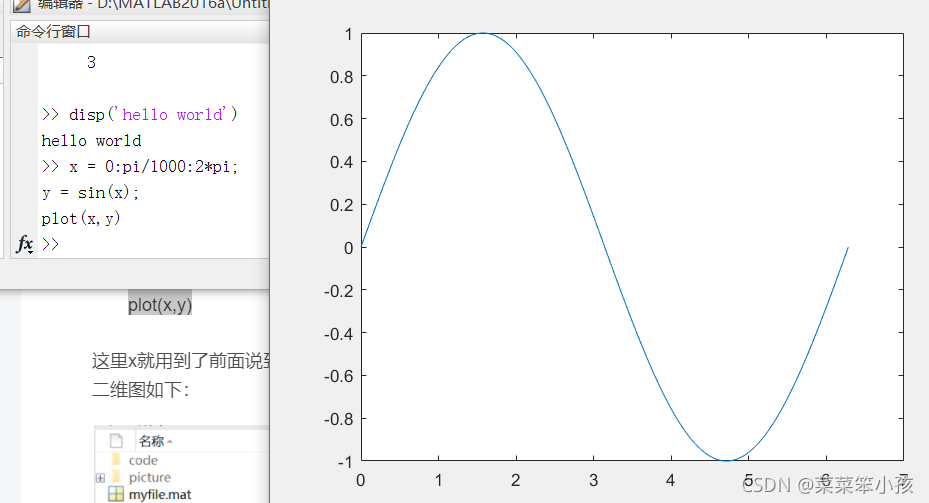Click the x = 0:pi/1000:2*pi; line
Viewport: 929px width, 503px height.
click(140, 166)
